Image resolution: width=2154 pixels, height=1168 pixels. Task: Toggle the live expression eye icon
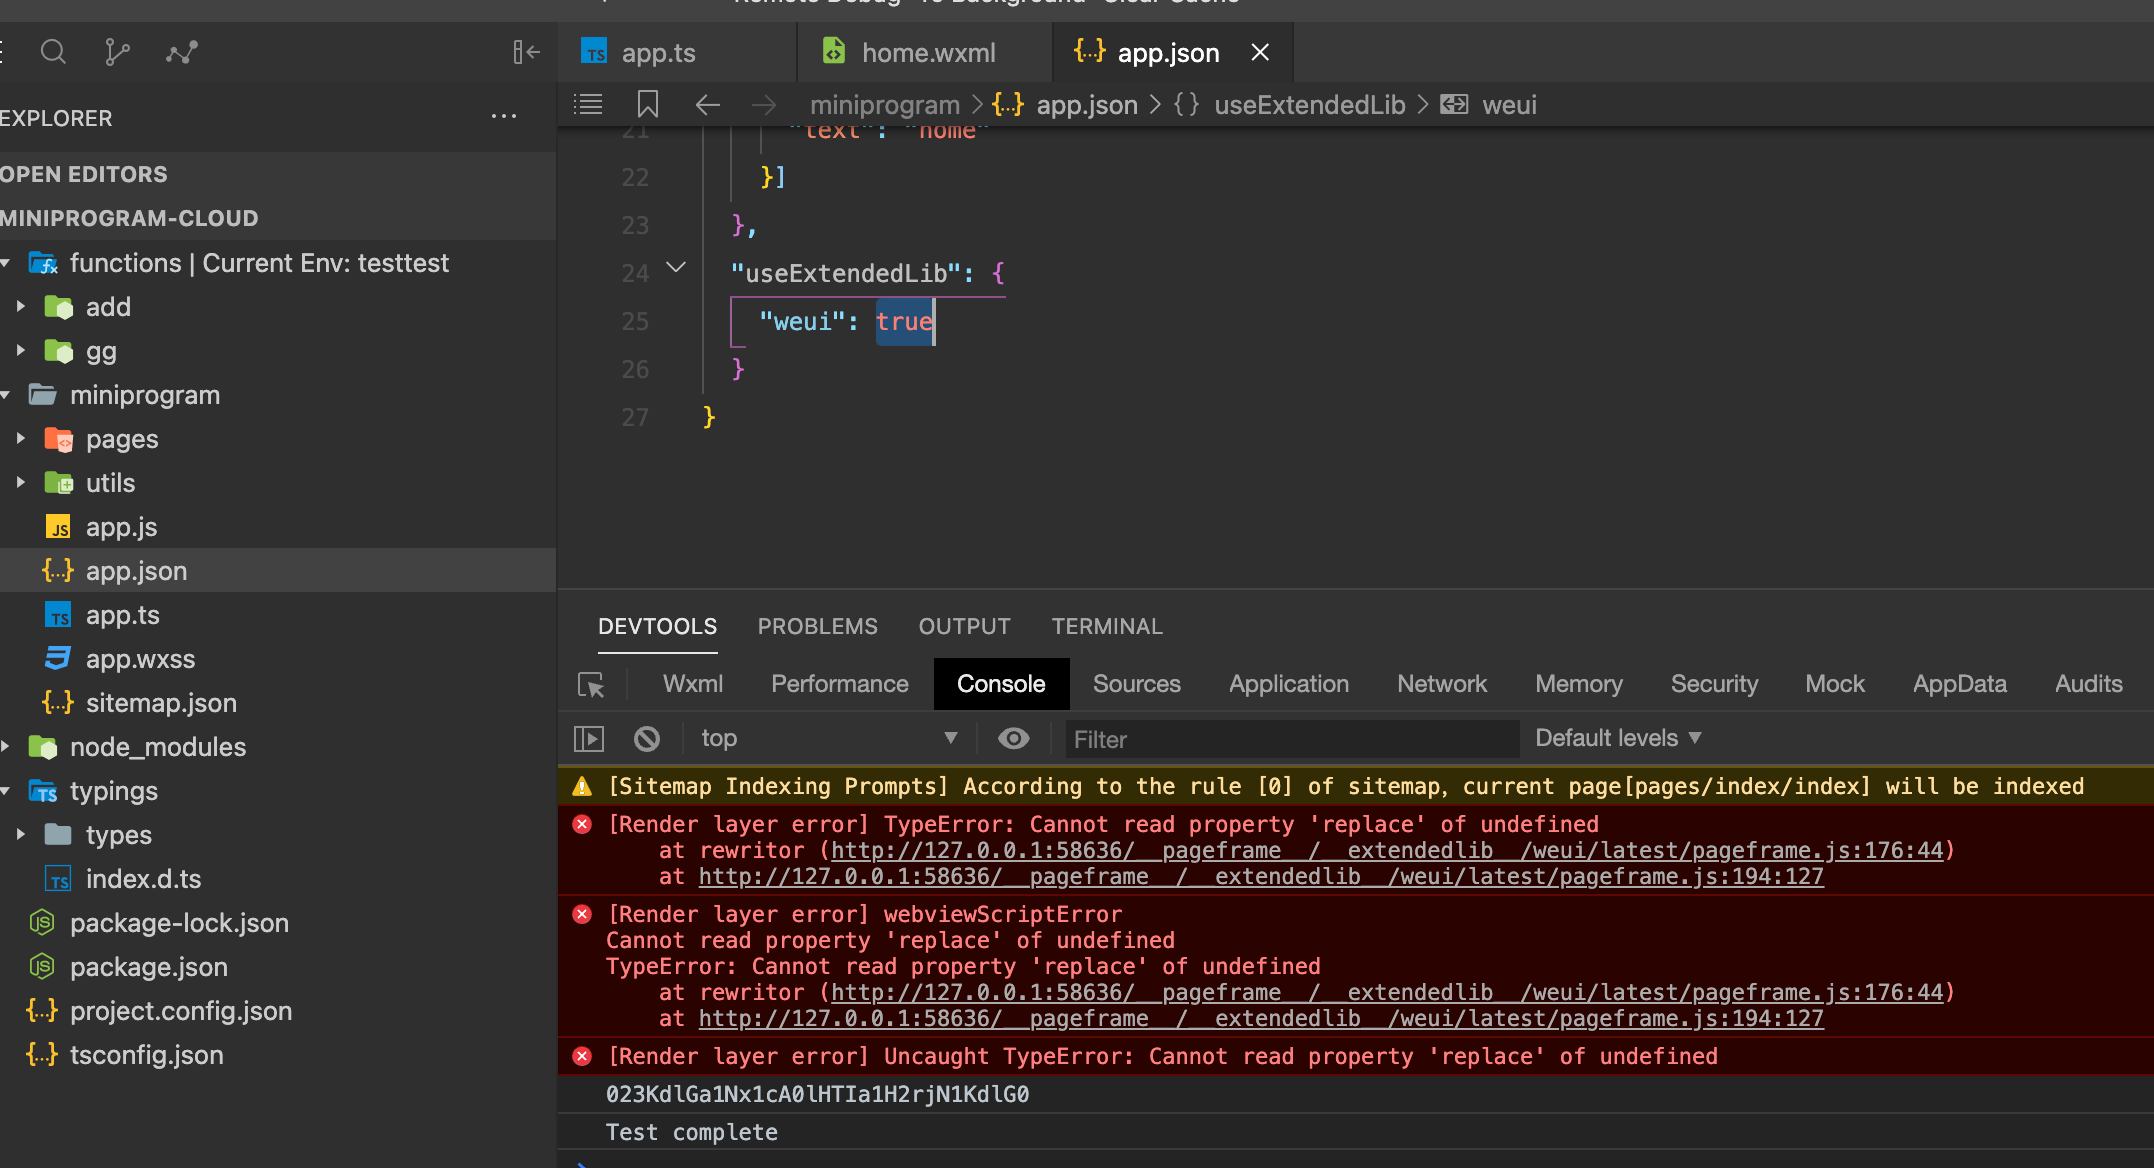pyautogui.click(x=1013, y=739)
